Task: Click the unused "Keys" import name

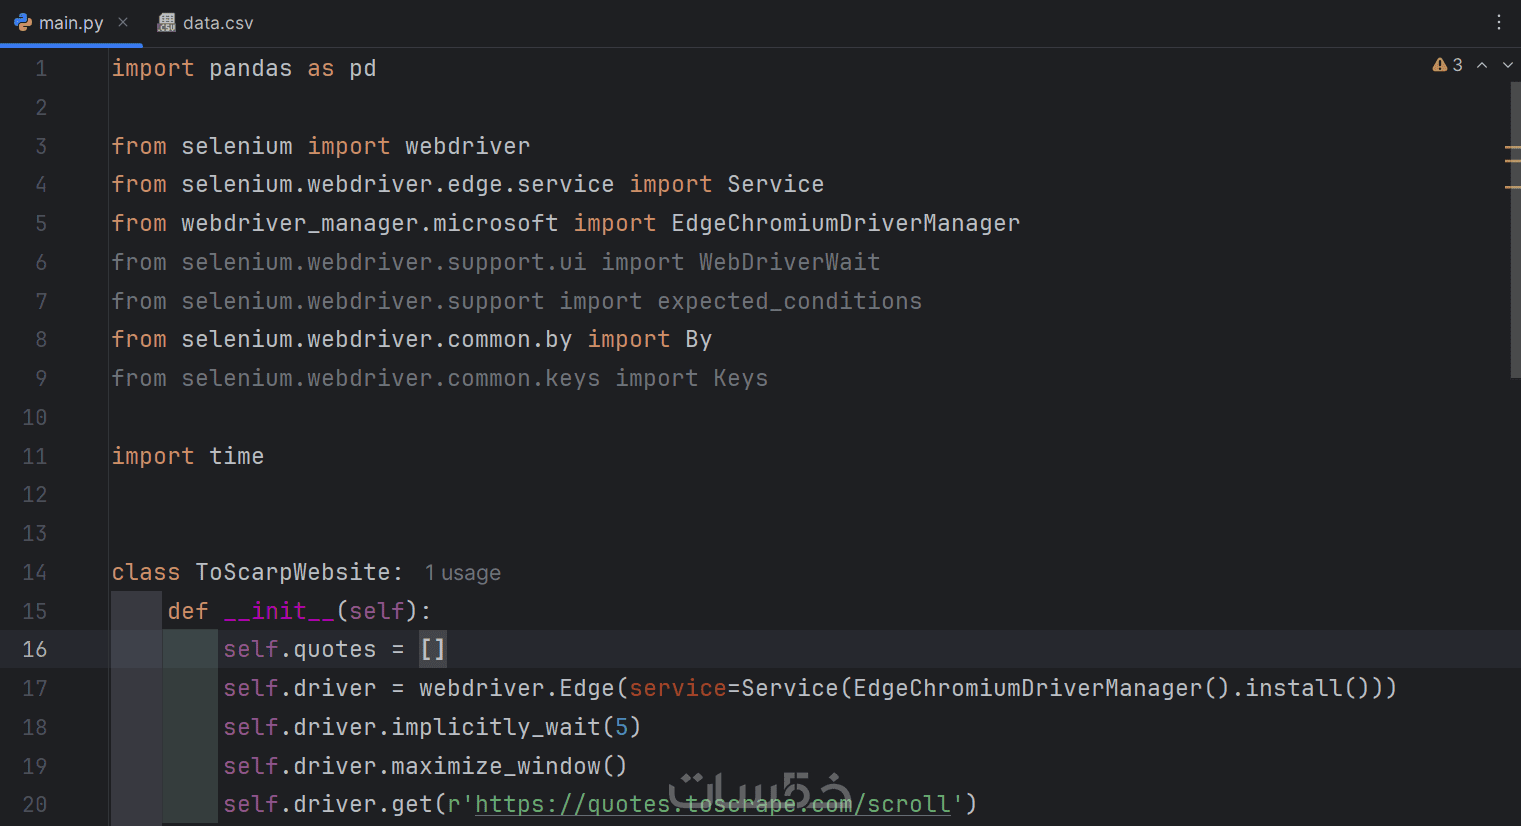Action: (x=740, y=378)
